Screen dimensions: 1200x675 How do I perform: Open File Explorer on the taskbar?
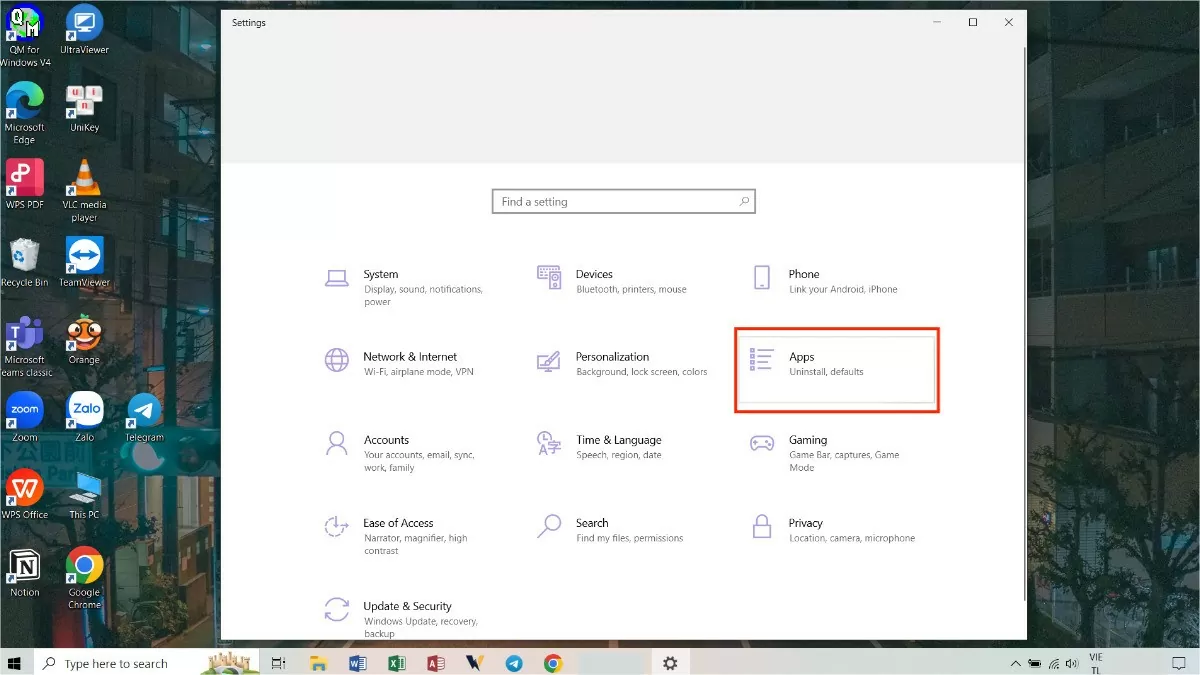[318, 662]
